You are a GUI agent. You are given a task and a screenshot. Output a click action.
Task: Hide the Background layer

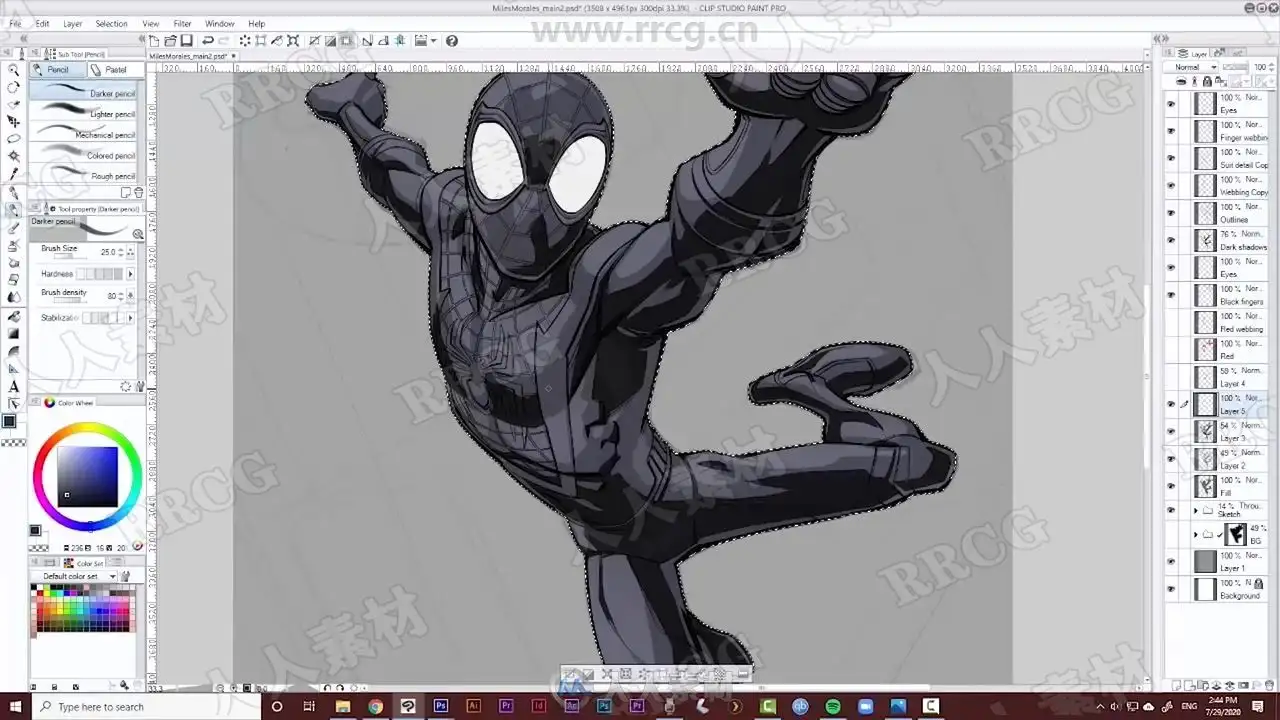pos(1171,589)
